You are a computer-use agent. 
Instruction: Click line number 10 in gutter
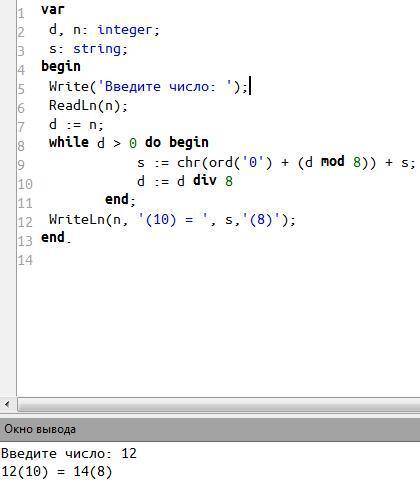(x=25, y=184)
